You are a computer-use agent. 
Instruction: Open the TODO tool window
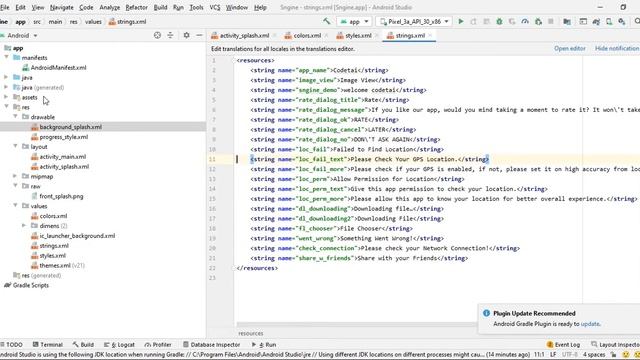(x=11, y=344)
